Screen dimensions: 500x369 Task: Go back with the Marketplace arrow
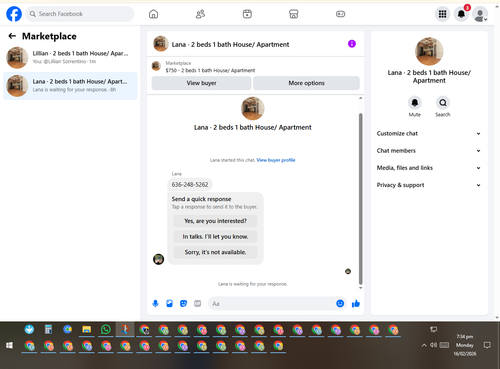(x=12, y=36)
